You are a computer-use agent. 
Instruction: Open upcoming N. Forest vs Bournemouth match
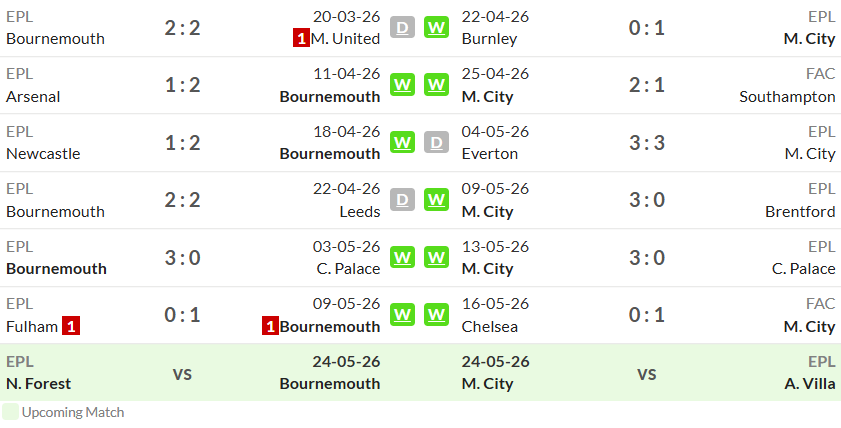(x=193, y=373)
